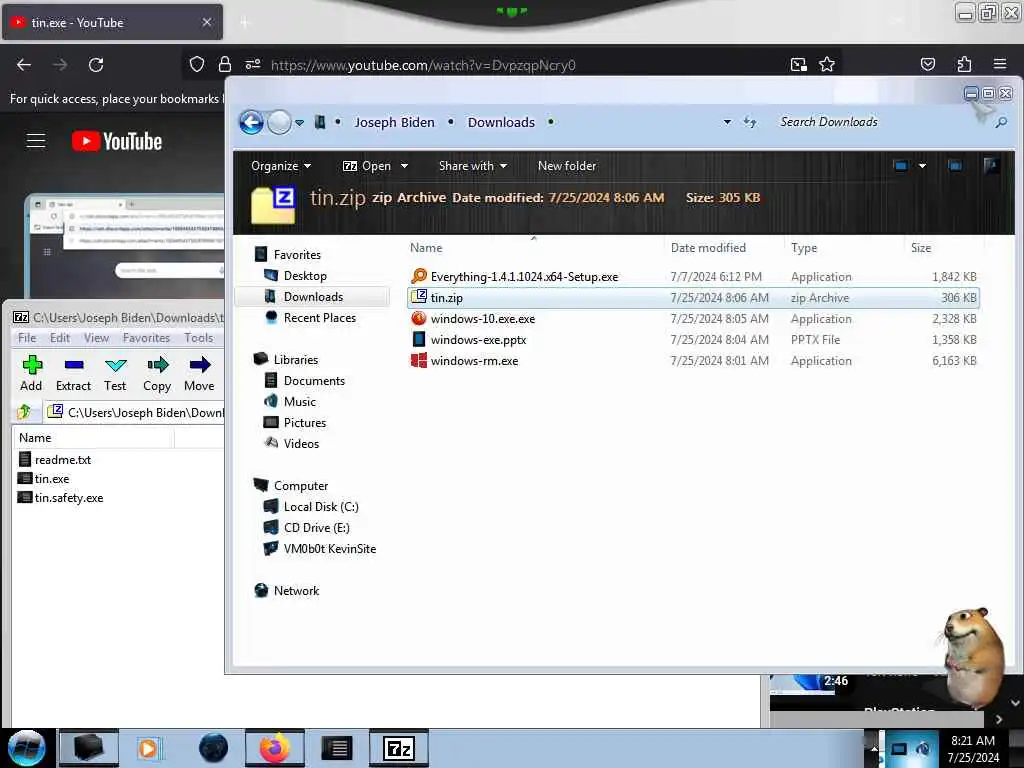Open Edit menu in 7-Zip

(x=59, y=338)
